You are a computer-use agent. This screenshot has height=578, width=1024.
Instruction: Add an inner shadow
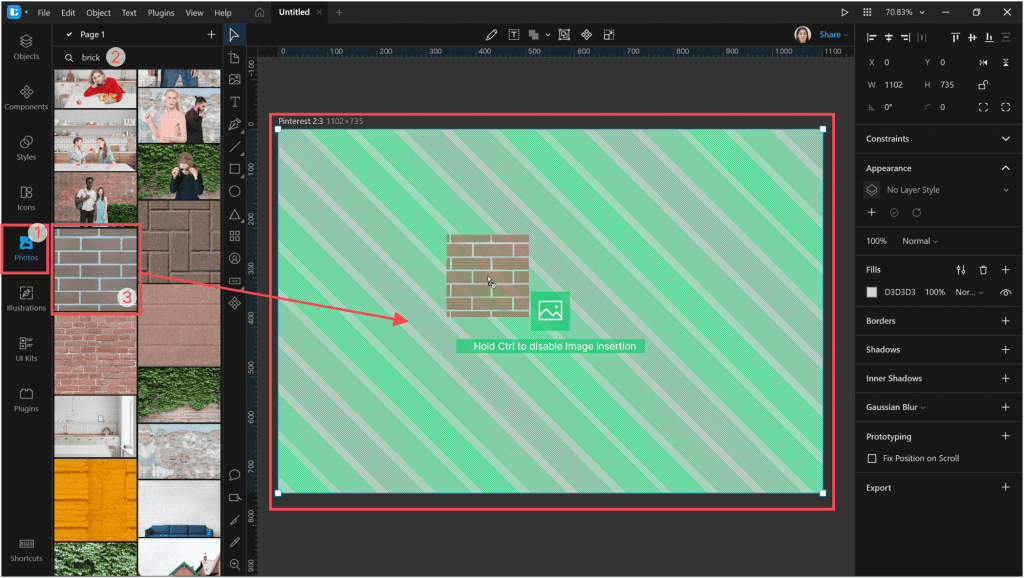click(x=1006, y=378)
